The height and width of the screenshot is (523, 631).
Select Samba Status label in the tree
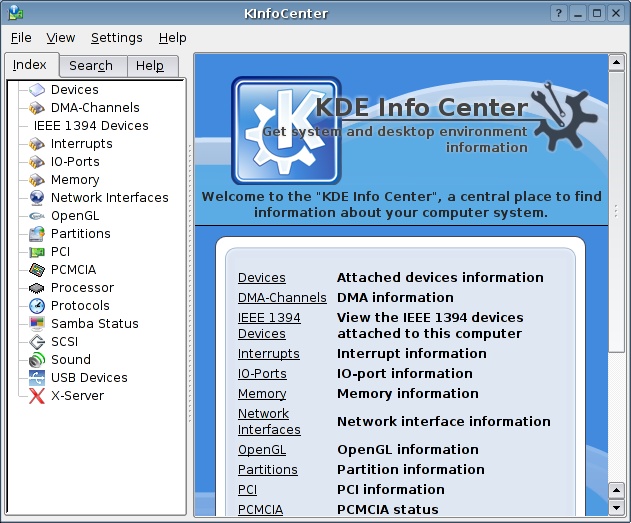tap(95, 324)
